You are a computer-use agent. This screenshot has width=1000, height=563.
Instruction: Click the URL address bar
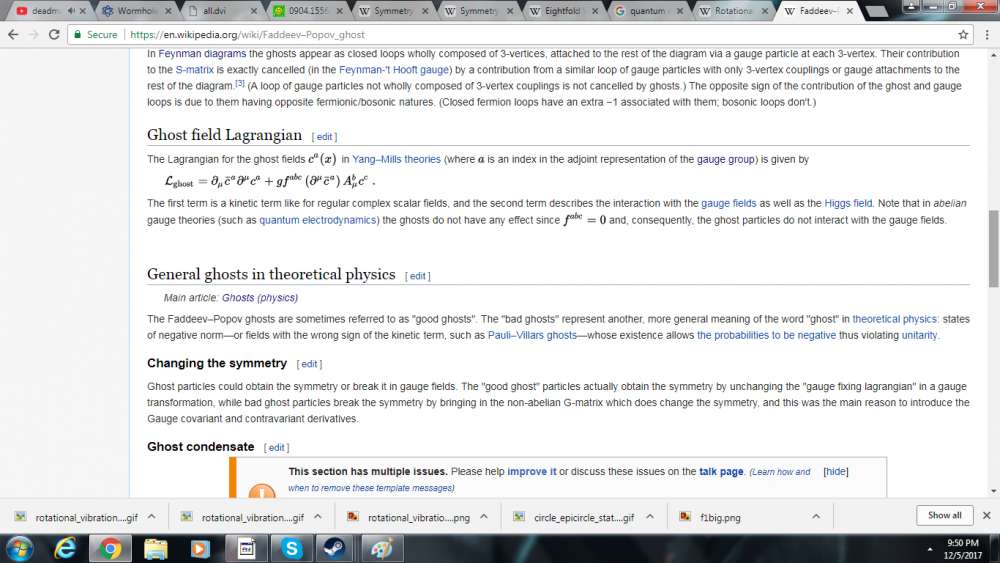[x=500, y=34]
